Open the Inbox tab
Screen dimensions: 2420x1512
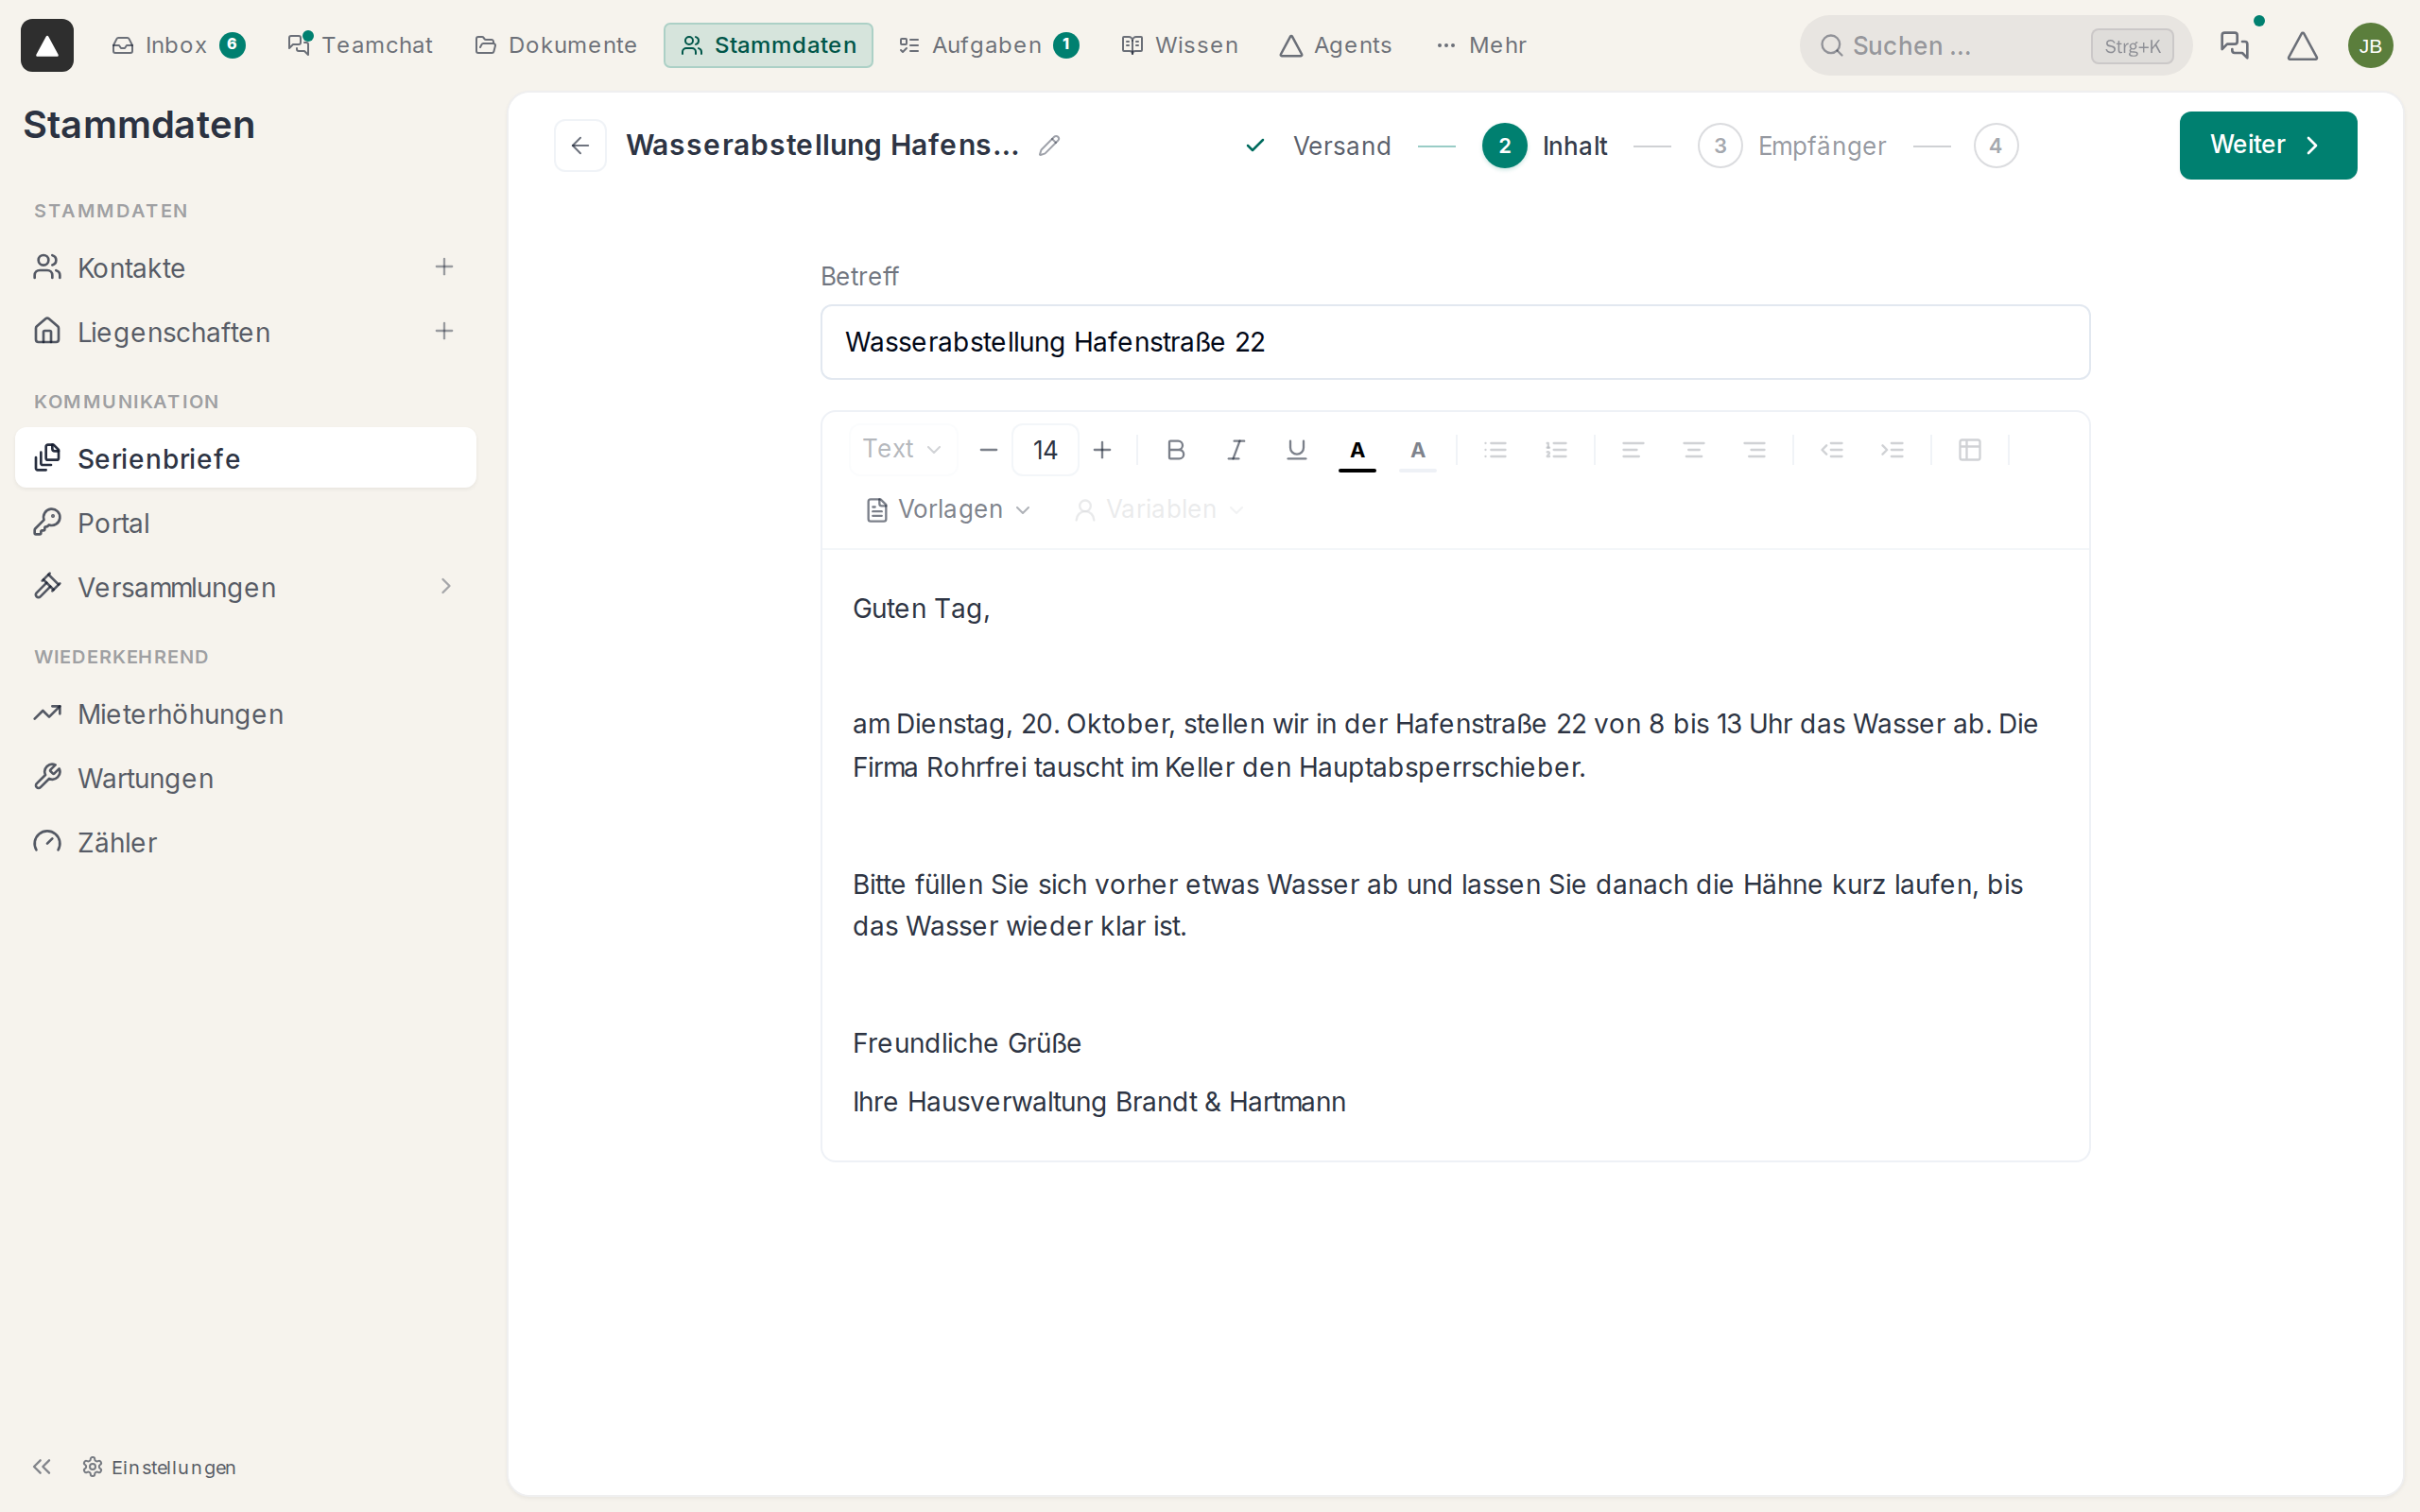point(178,45)
